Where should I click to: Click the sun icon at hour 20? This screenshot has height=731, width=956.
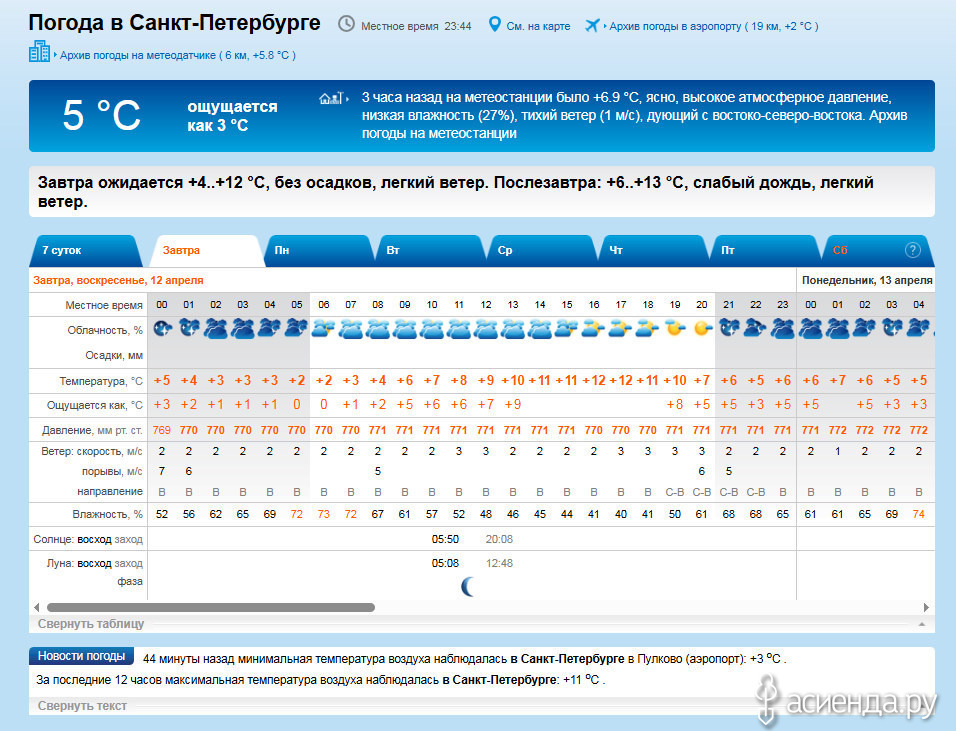pos(702,328)
